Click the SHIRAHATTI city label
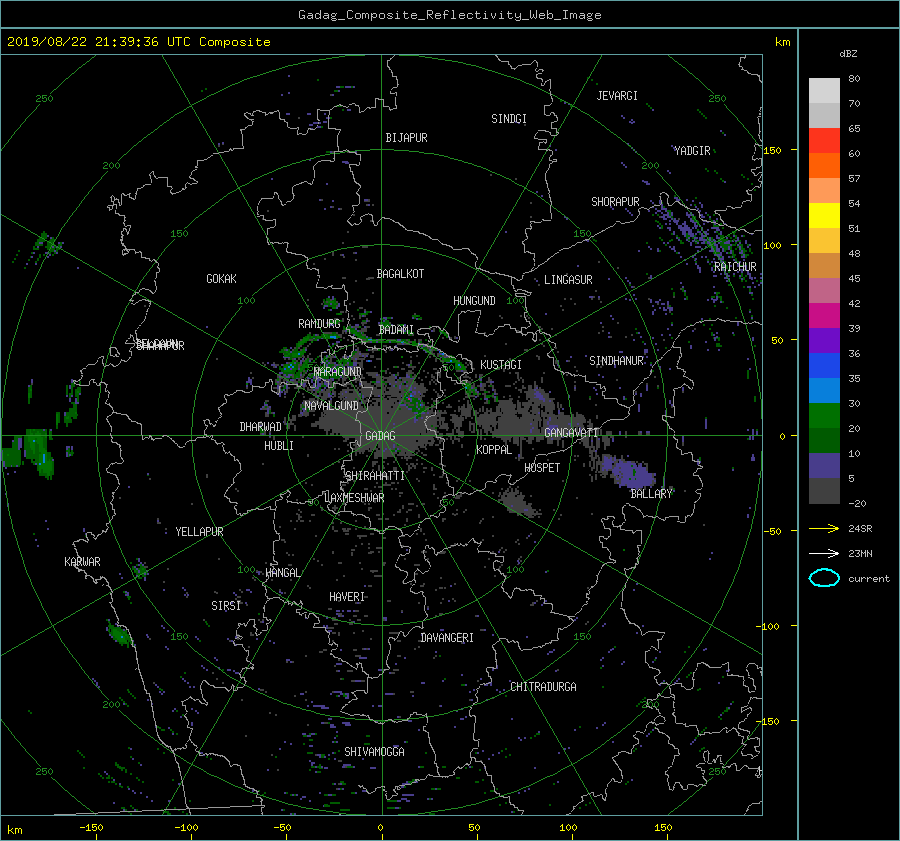Image resolution: width=900 pixels, height=841 pixels. 375,476
